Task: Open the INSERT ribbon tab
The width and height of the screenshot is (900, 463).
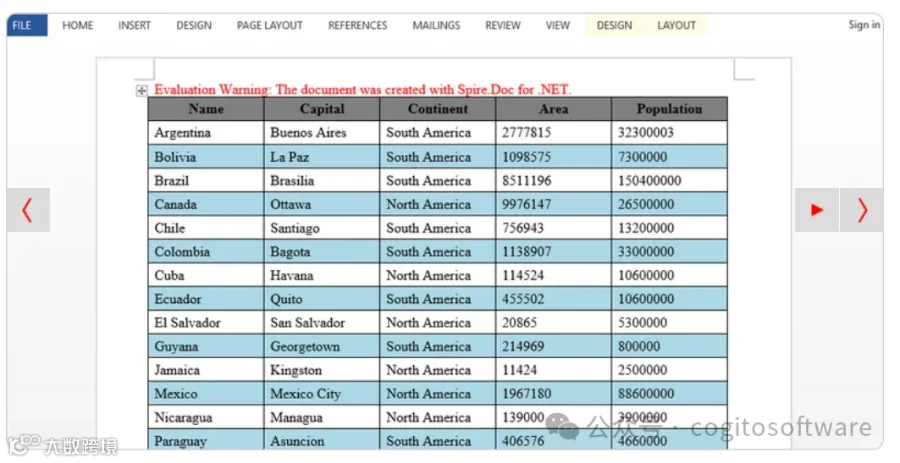Action: 134,25
